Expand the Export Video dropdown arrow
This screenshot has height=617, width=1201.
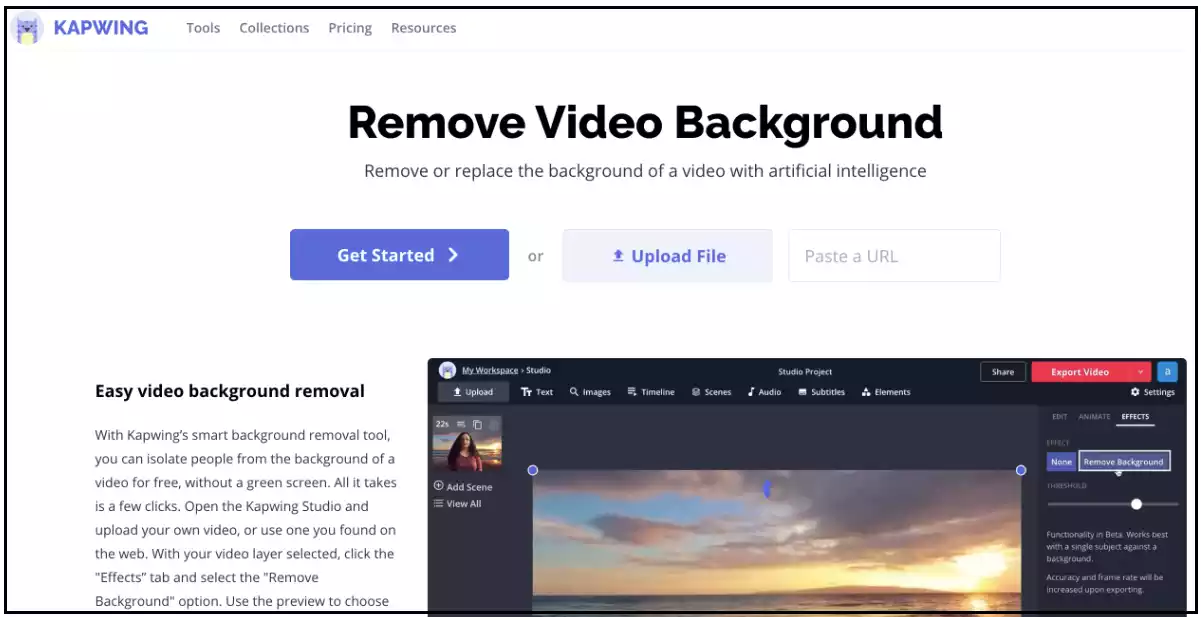pyautogui.click(x=1141, y=372)
